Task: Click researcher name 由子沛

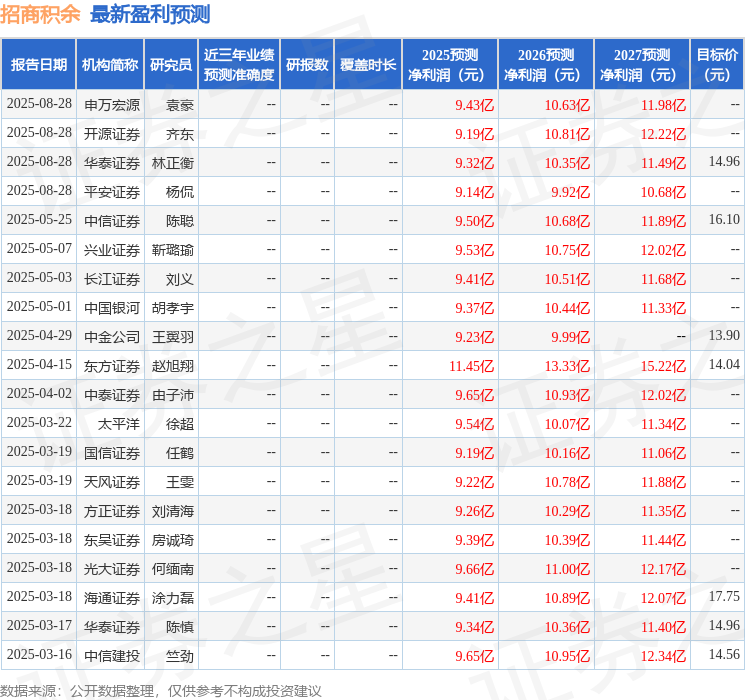Action: [x=173, y=394]
